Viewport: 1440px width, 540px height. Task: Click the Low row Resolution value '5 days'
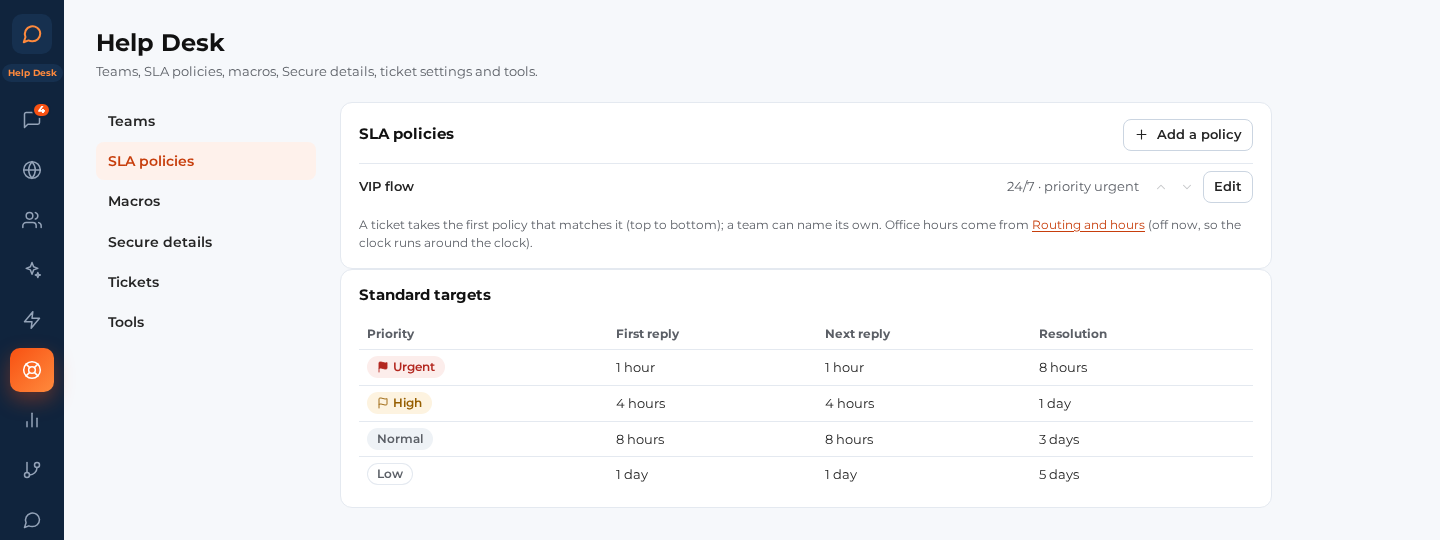point(1059,474)
